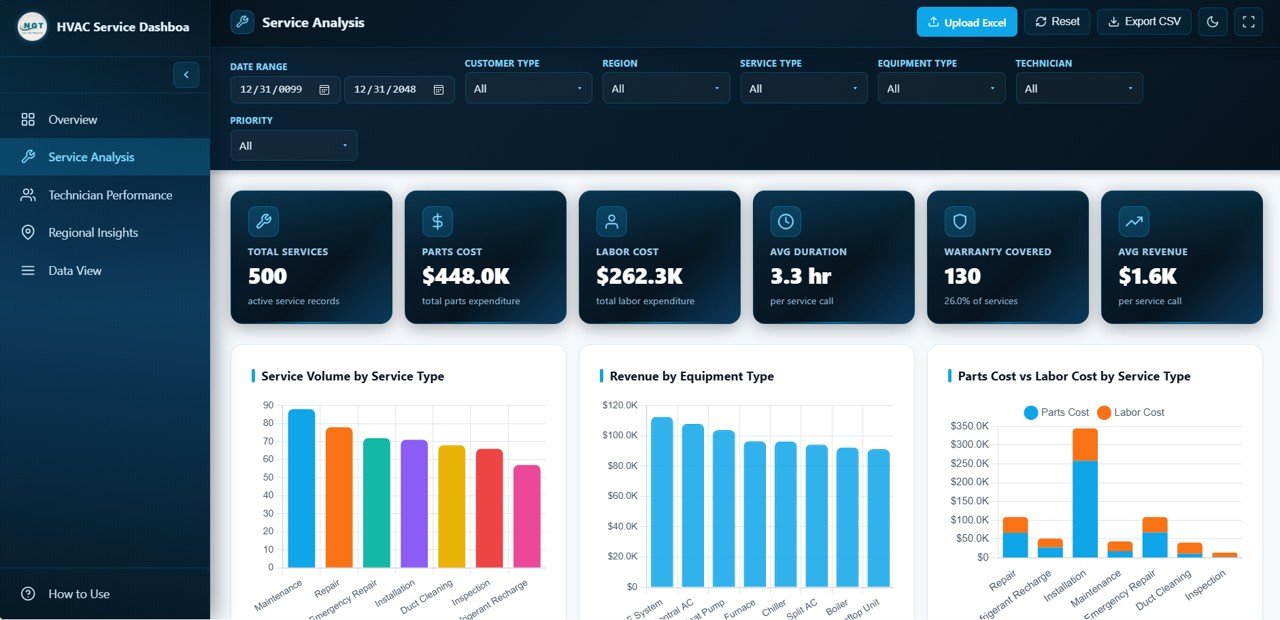Screen dimensions: 1280x620
Task: Click the trend arrow icon on Avg Revenue card
Action: pos(1133,221)
